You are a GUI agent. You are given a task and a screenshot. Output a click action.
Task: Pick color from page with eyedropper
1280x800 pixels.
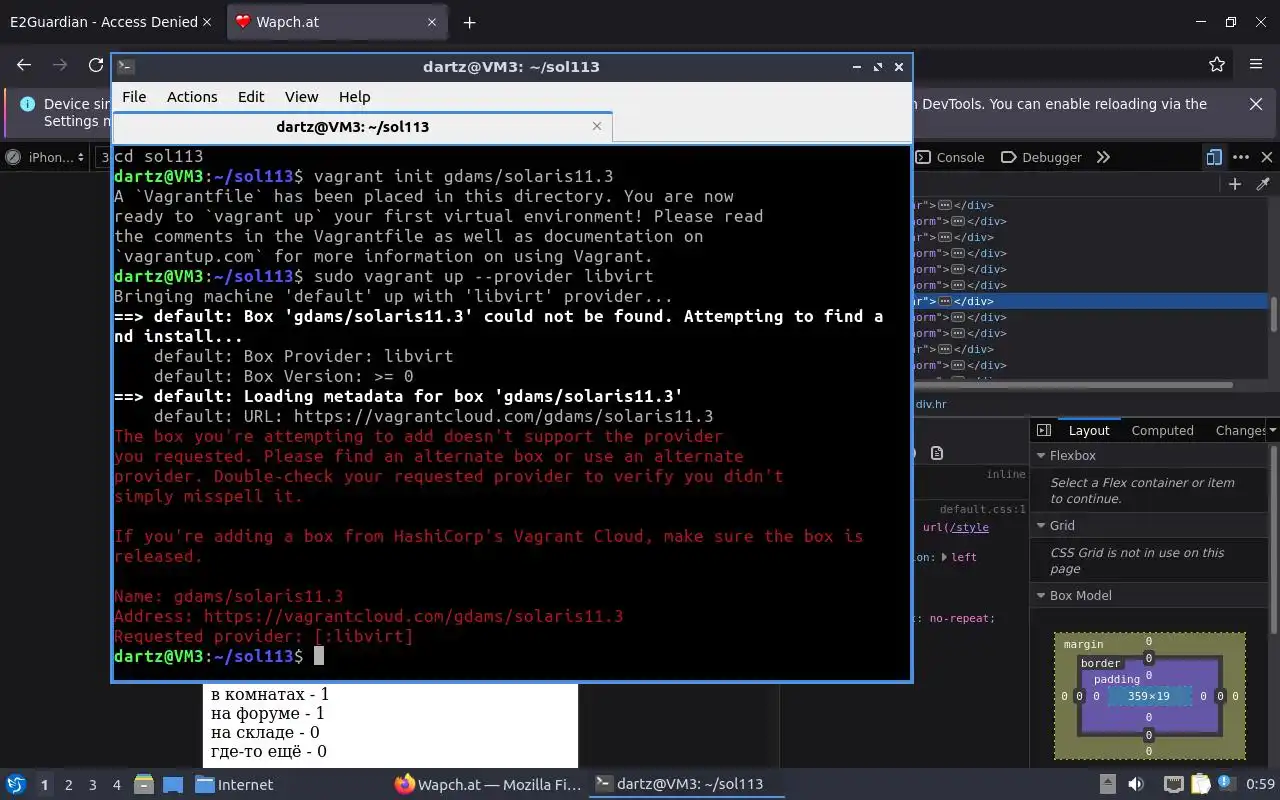(1263, 184)
